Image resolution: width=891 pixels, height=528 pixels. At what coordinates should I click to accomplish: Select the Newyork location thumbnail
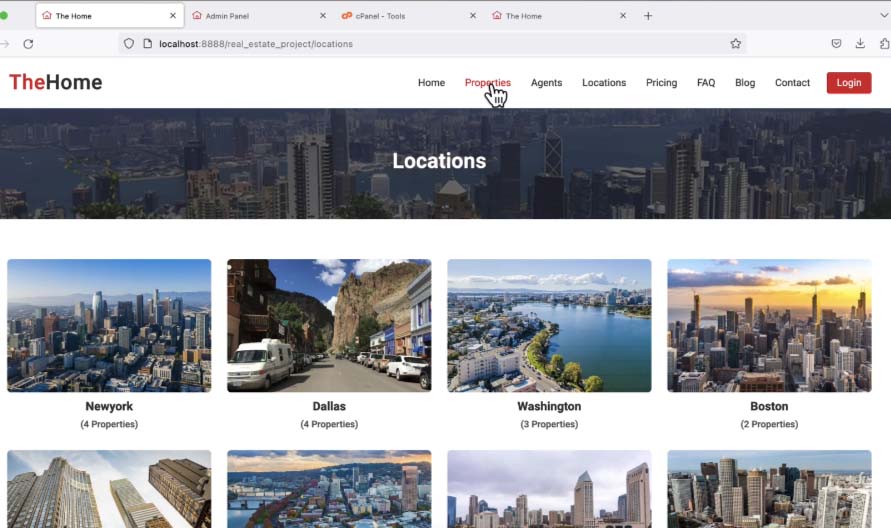[109, 325]
